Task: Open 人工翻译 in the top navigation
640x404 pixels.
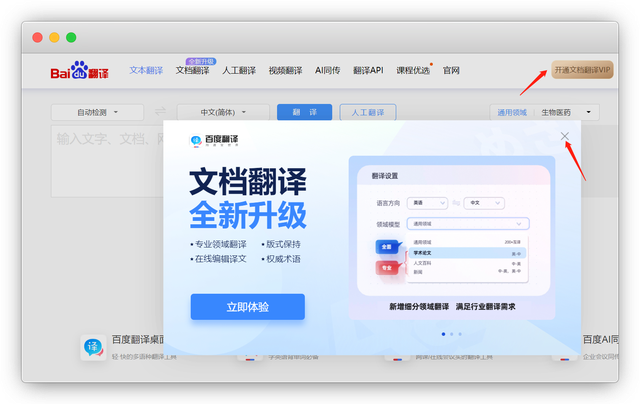Action: pos(239,70)
